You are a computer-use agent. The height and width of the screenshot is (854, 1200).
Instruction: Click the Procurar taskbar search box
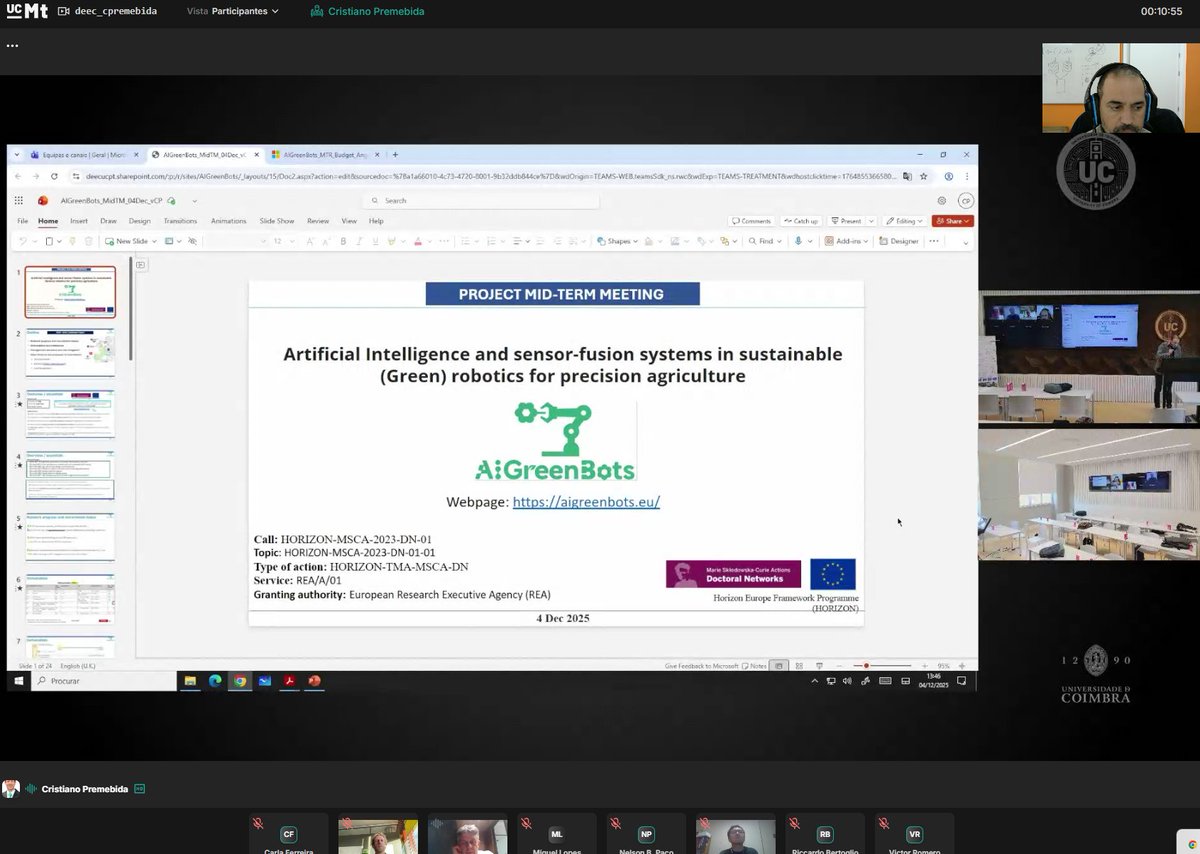coord(103,681)
